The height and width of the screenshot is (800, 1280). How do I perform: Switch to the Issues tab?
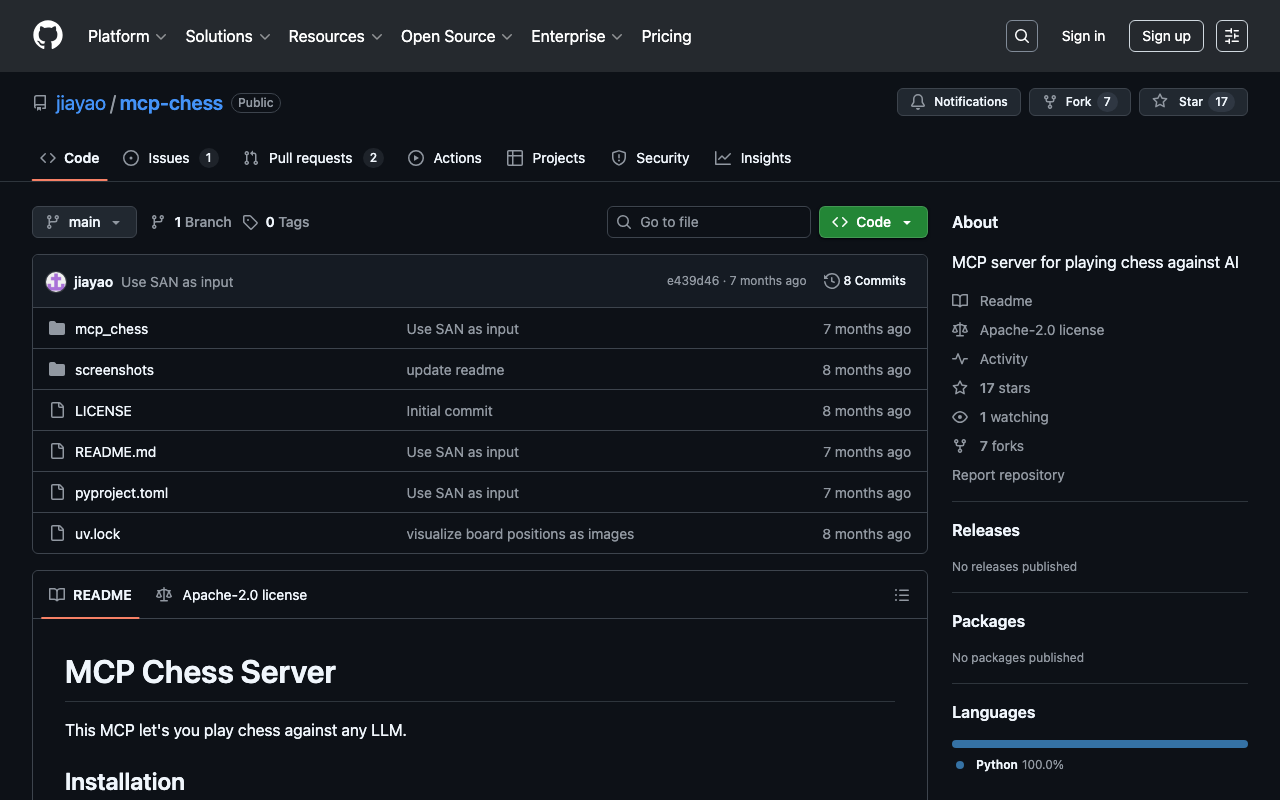[169, 158]
